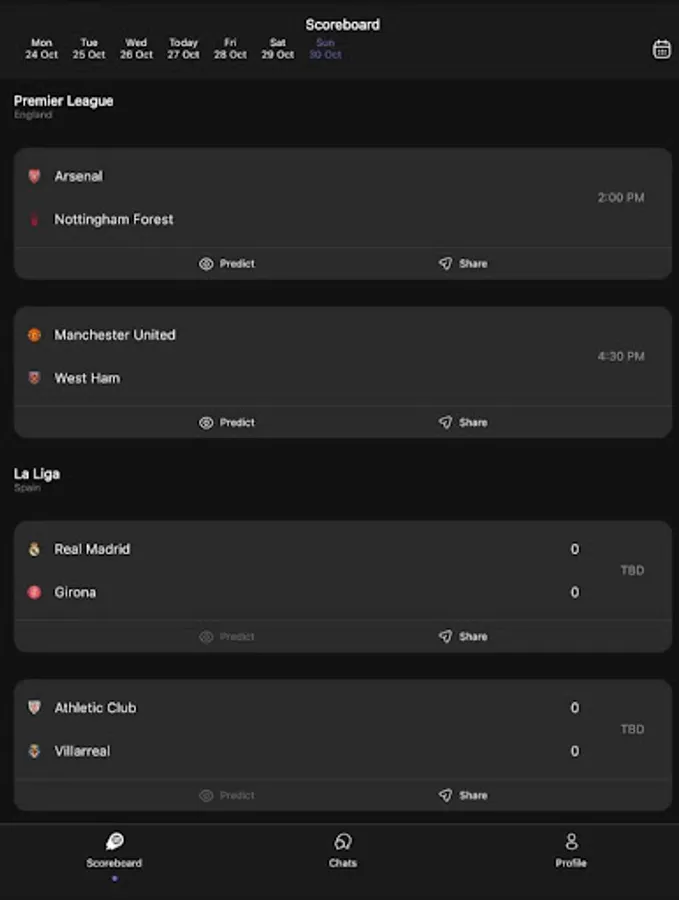The image size is (679, 900).
Task: Click the Manchester United club logo
Action: pyautogui.click(x=34, y=335)
